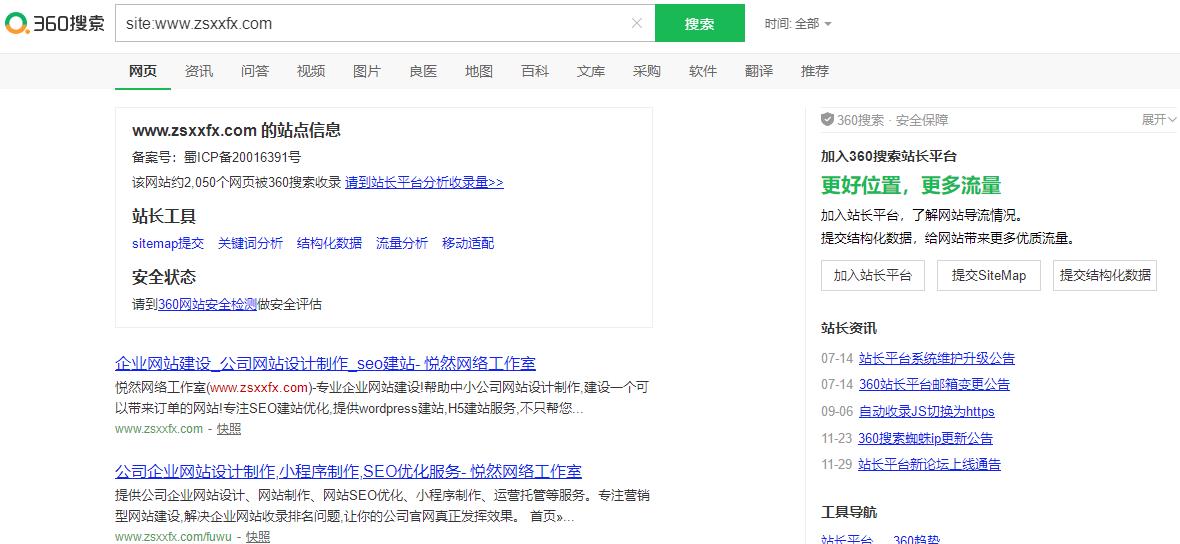Open the 结构化数据 link

(x=330, y=243)
